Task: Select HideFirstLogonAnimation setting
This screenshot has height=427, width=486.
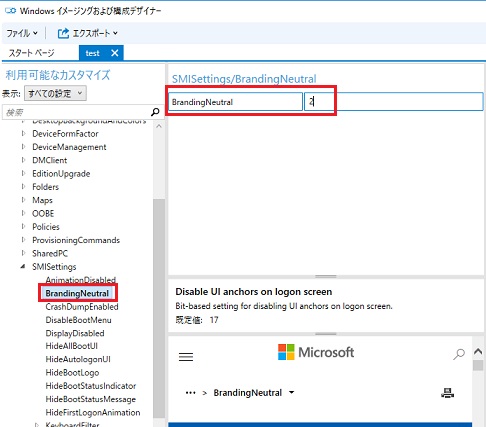Action: 93,413
